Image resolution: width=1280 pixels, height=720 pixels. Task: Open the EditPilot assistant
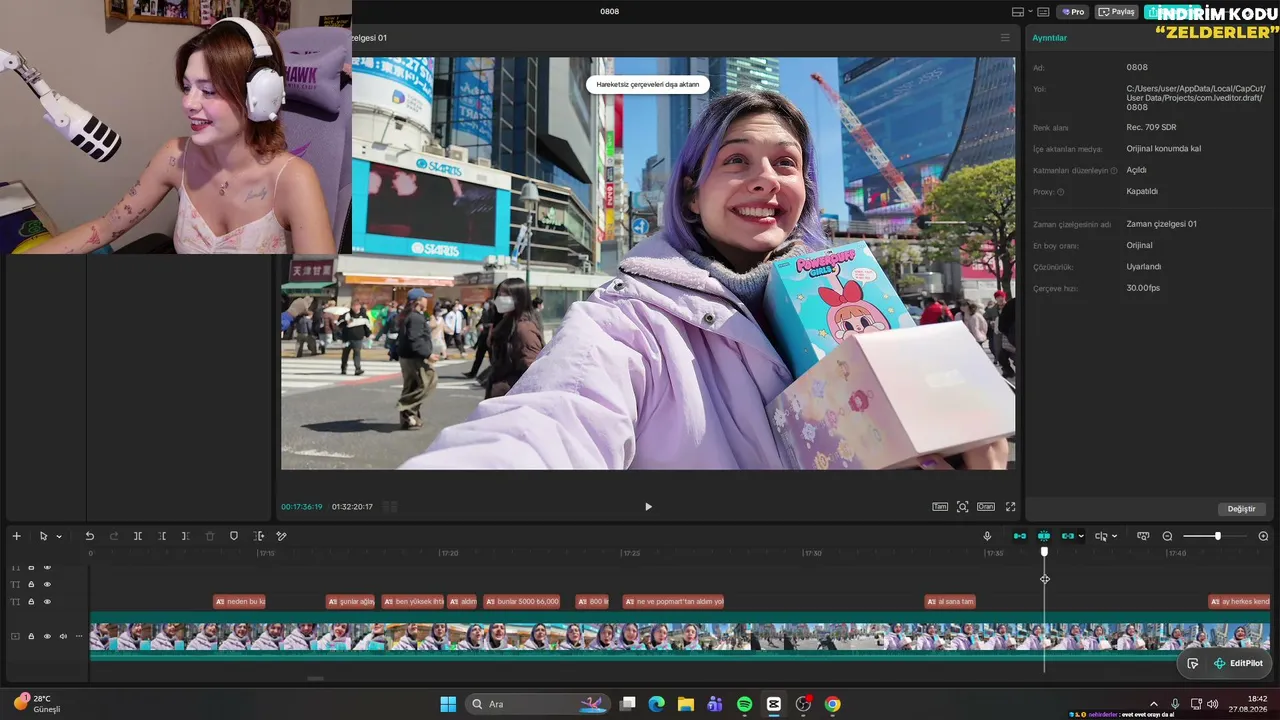(1238, 663)
